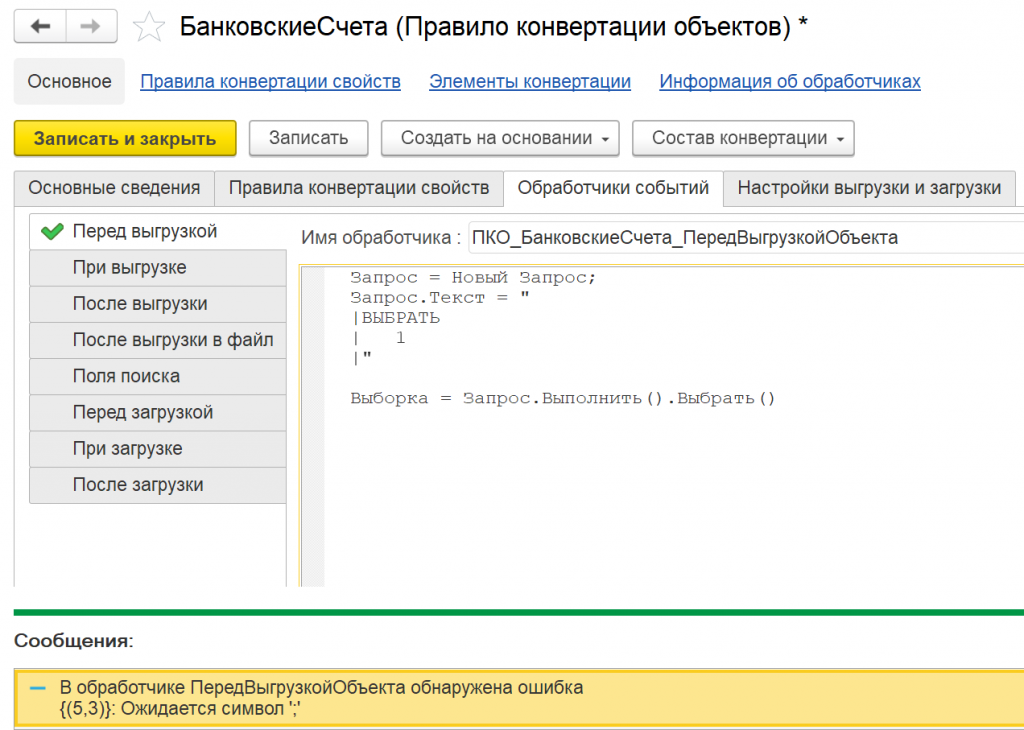Click the Имя обработчика input field
Image resolution: width=1024 pixels, height=730 pixels.
pos(746,238)
